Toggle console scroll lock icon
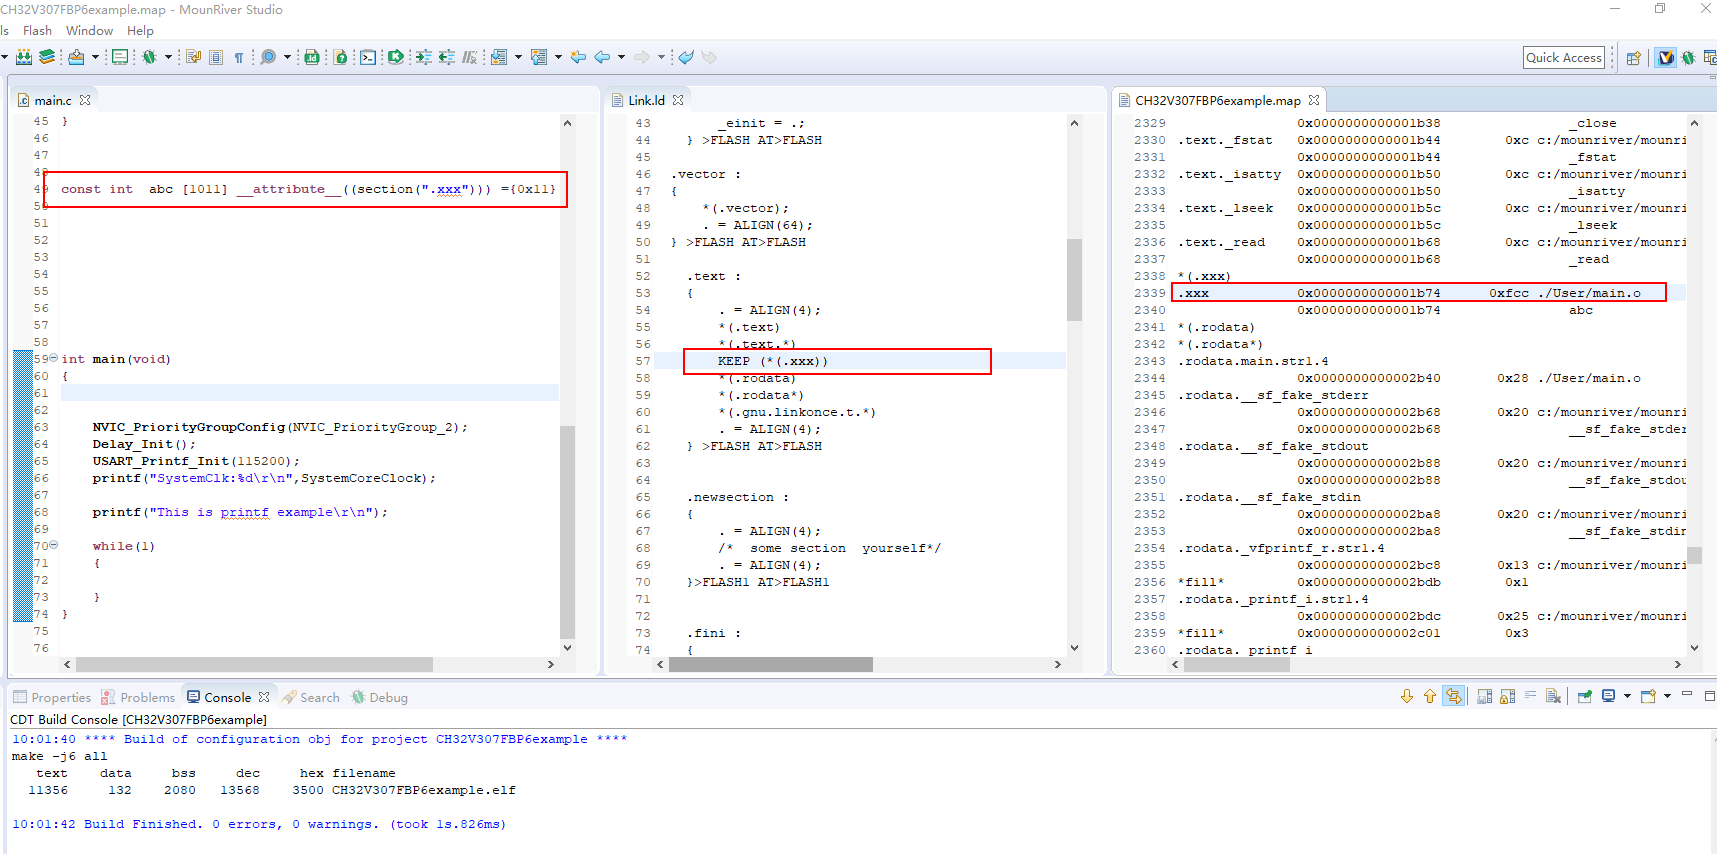 pos(1508,696)
